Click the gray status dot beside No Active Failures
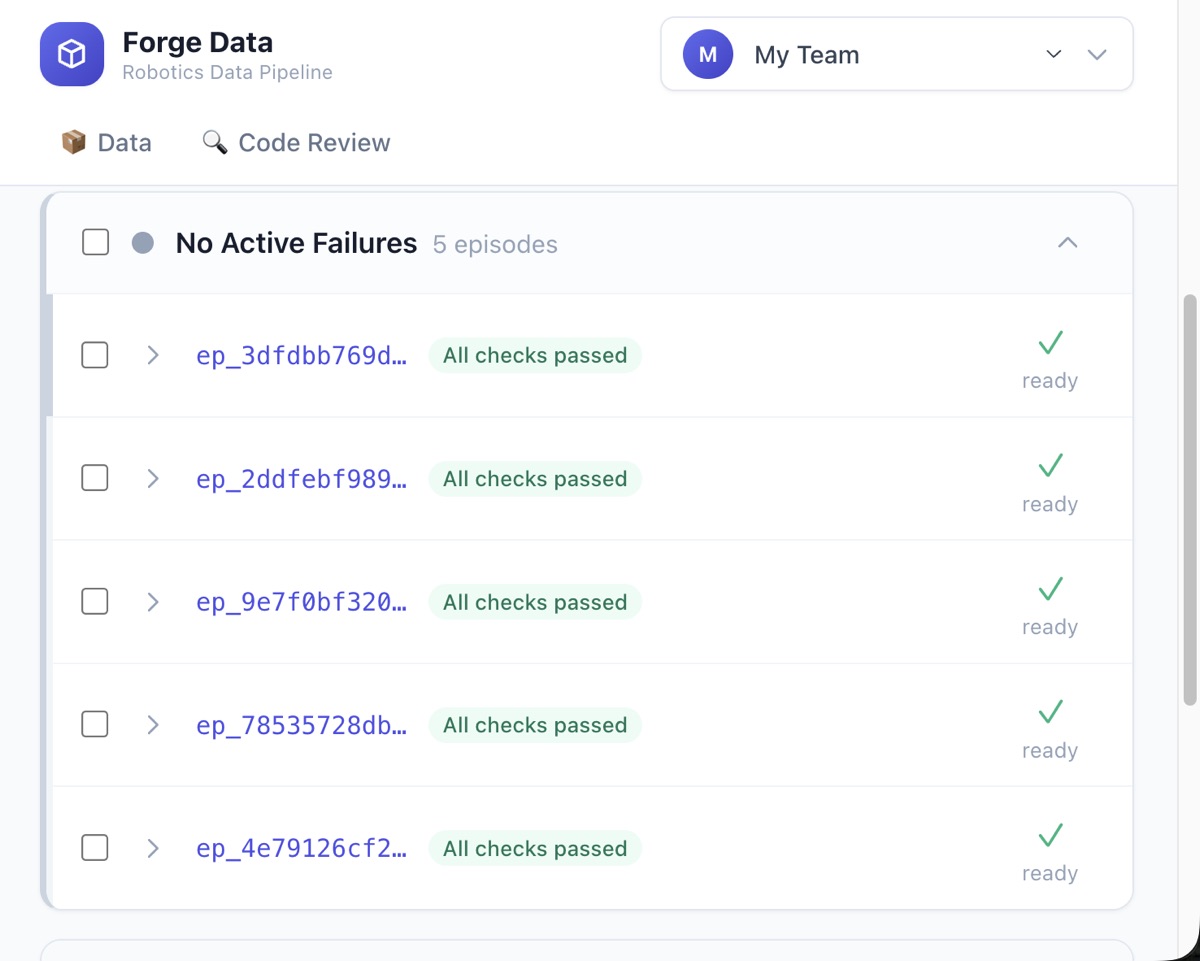 143,243
